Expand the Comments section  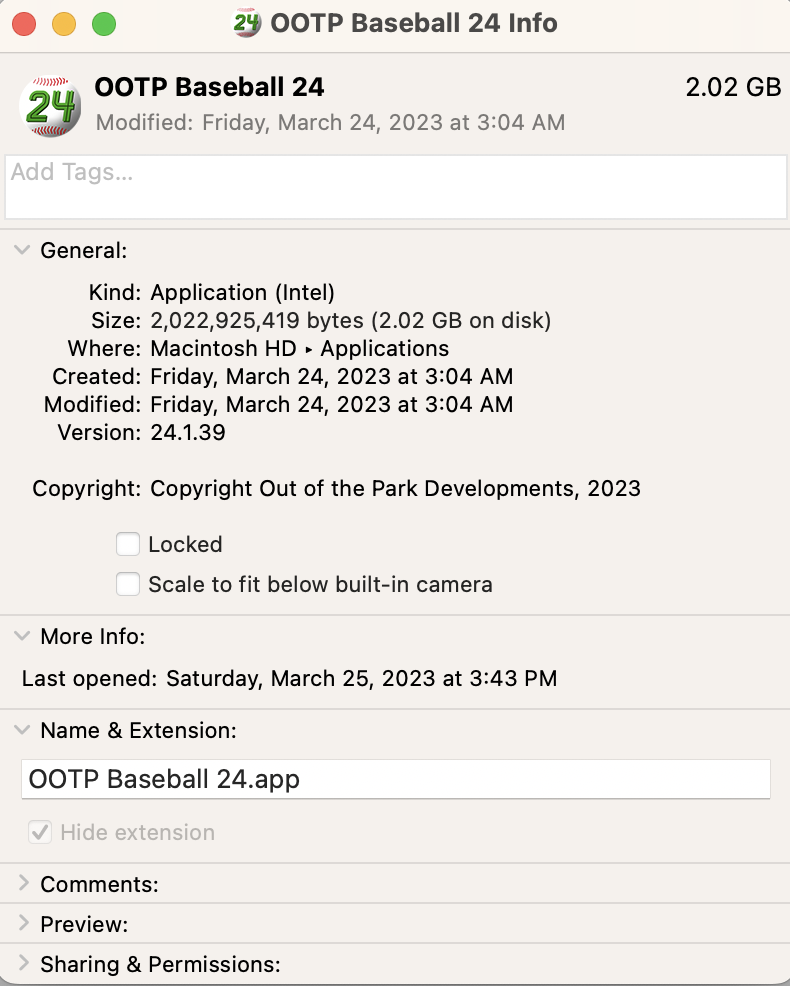[x=22, y=884]
